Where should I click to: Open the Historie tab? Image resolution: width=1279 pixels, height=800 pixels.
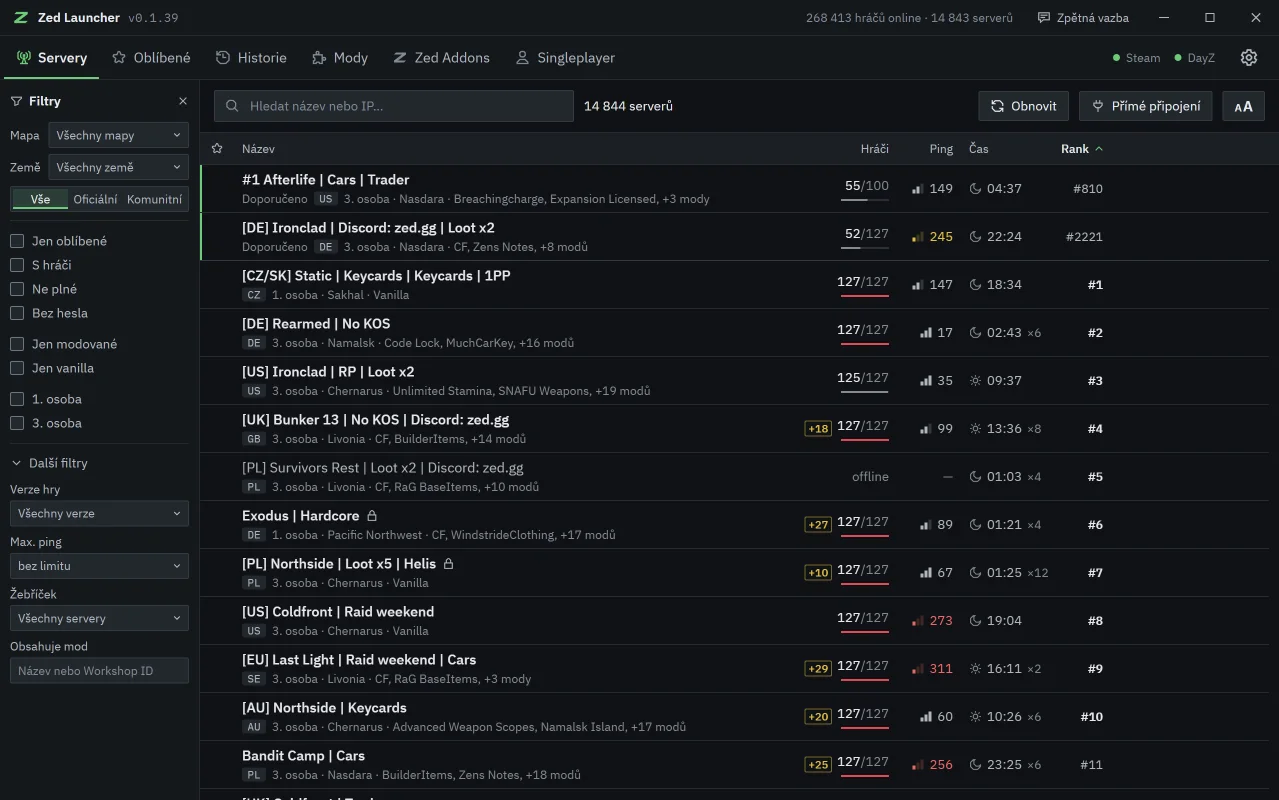tap(251, 58)
